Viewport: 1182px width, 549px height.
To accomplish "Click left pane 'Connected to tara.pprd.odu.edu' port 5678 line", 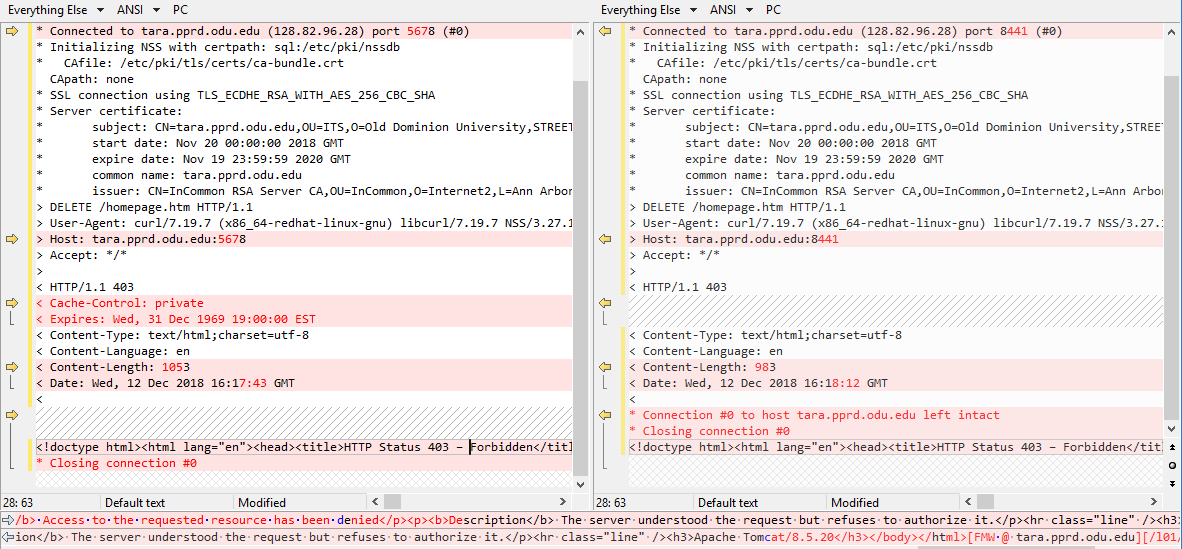I will [303, 31].
